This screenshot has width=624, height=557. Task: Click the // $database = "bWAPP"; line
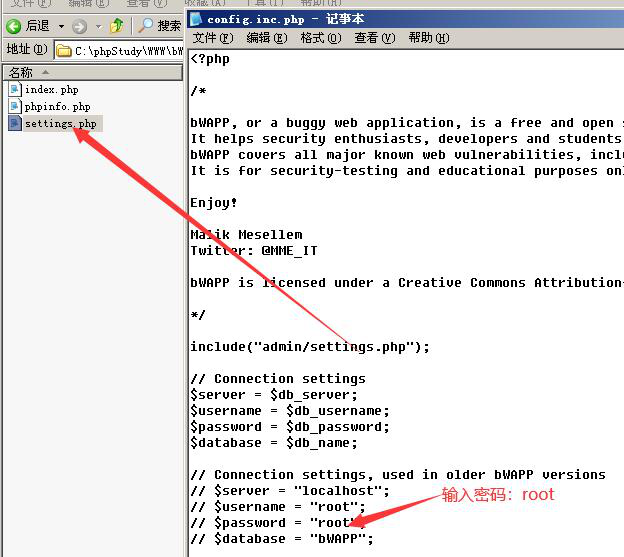tap(282, 539)
